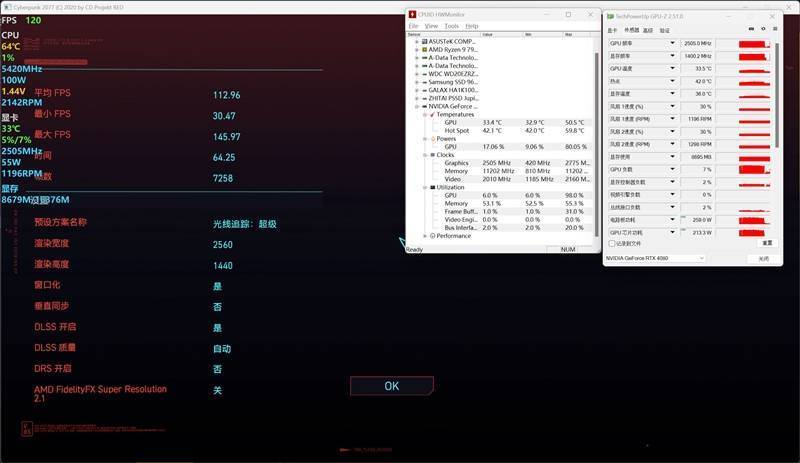Open 显存使用 sensor dropdown in GPU-Z
Screen dimensions: 800x463
coord(672,157)
